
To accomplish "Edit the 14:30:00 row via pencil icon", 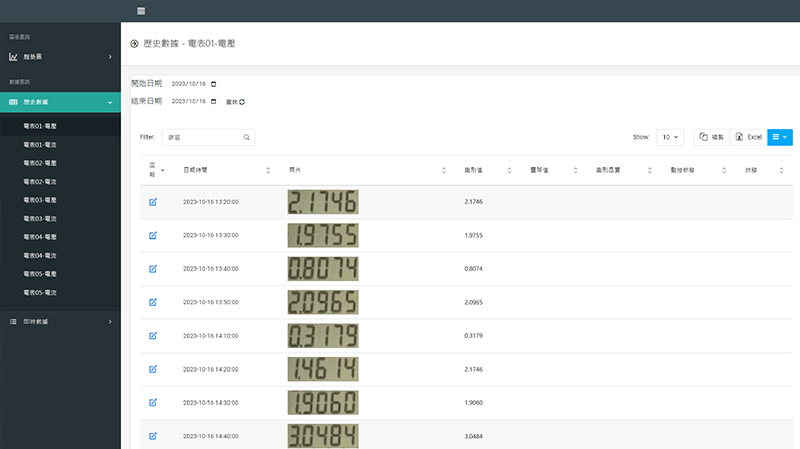I will pyautogui.click(x=153, y=403).
